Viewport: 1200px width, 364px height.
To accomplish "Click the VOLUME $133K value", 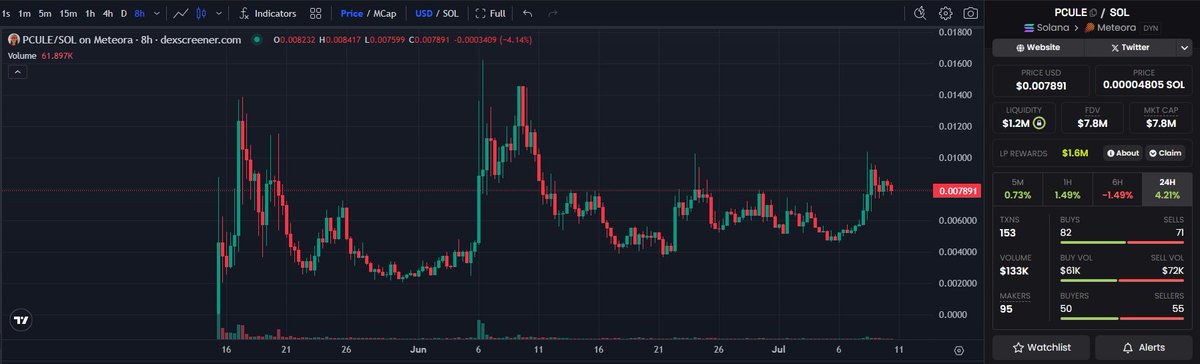I will click(1015, 271).
